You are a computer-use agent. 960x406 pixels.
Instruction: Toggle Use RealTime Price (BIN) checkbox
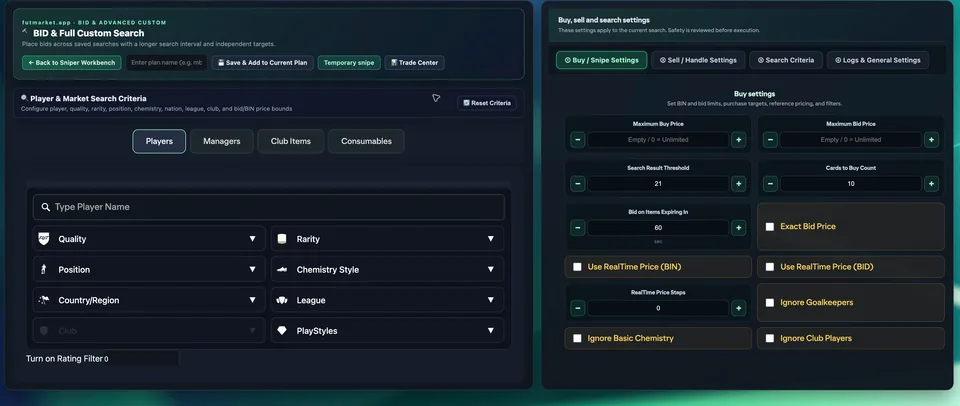pos(577,267)
